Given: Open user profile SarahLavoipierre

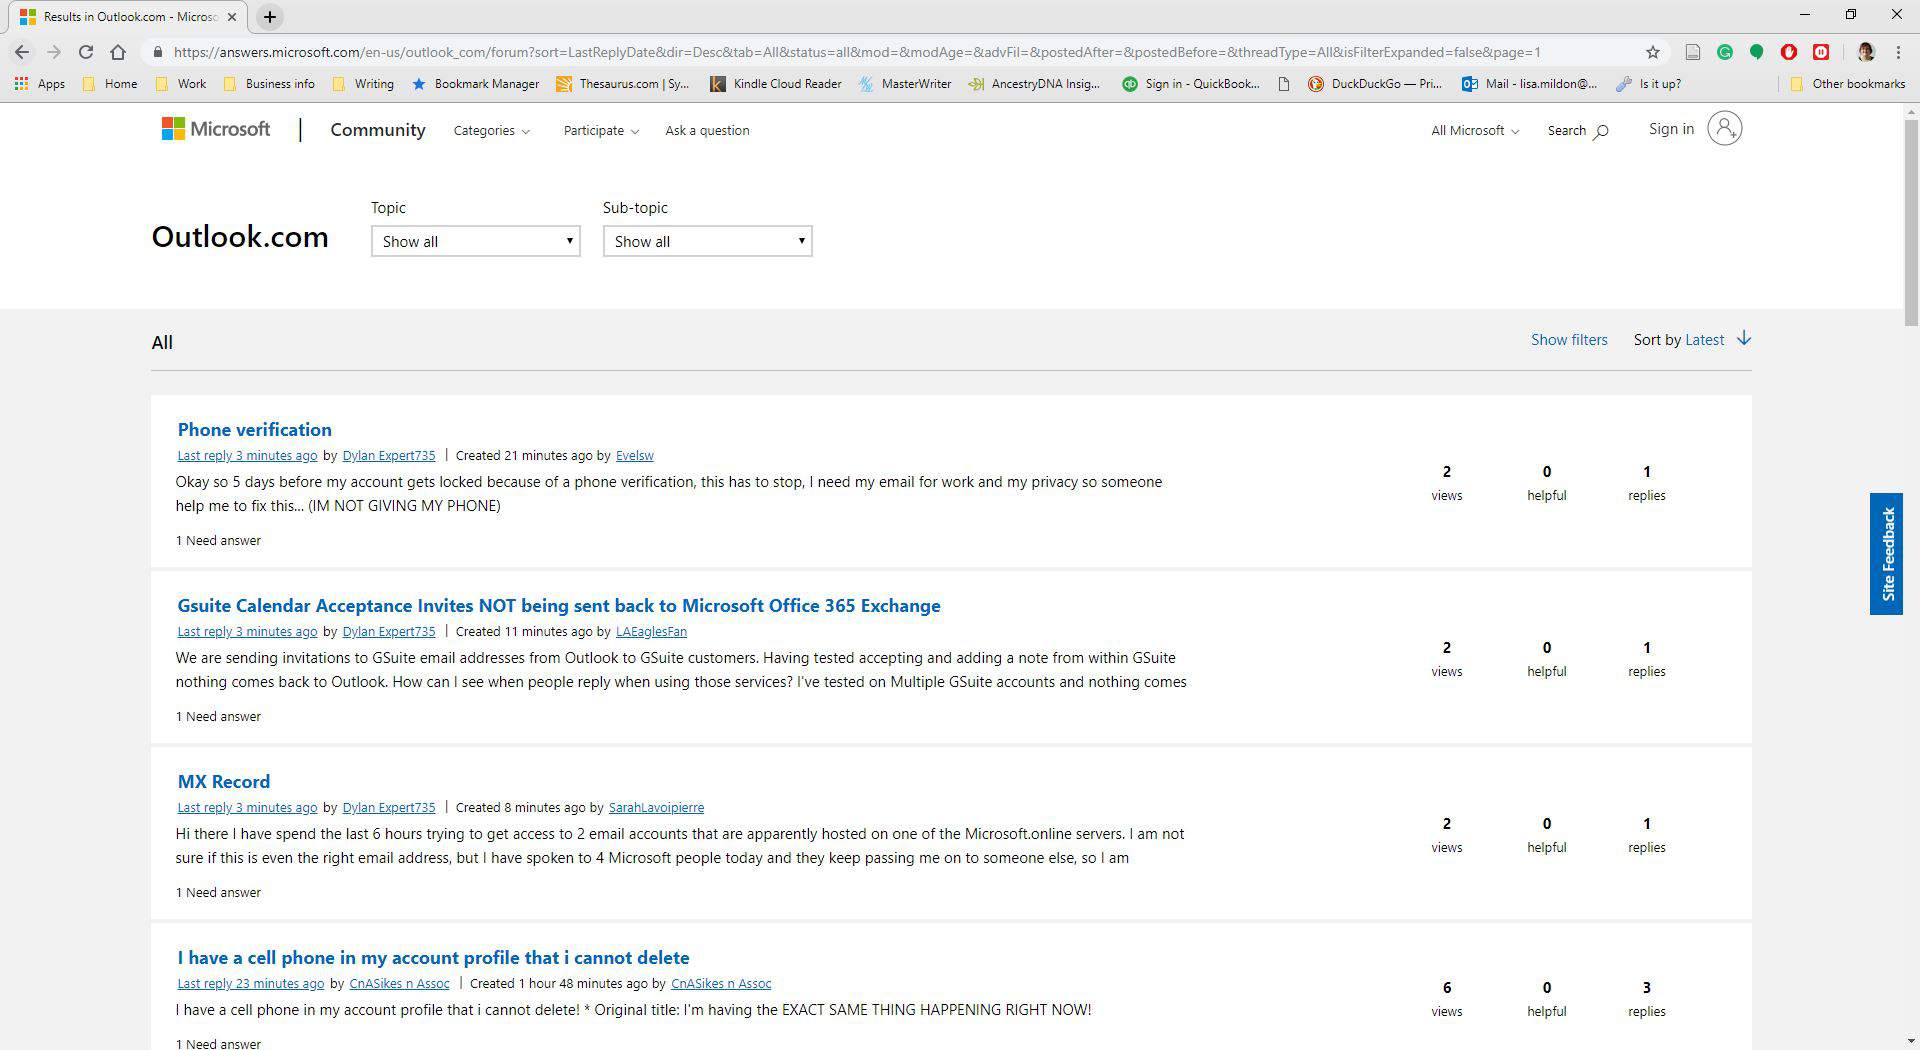Looking at the screenshot, I should pos(656,808).
